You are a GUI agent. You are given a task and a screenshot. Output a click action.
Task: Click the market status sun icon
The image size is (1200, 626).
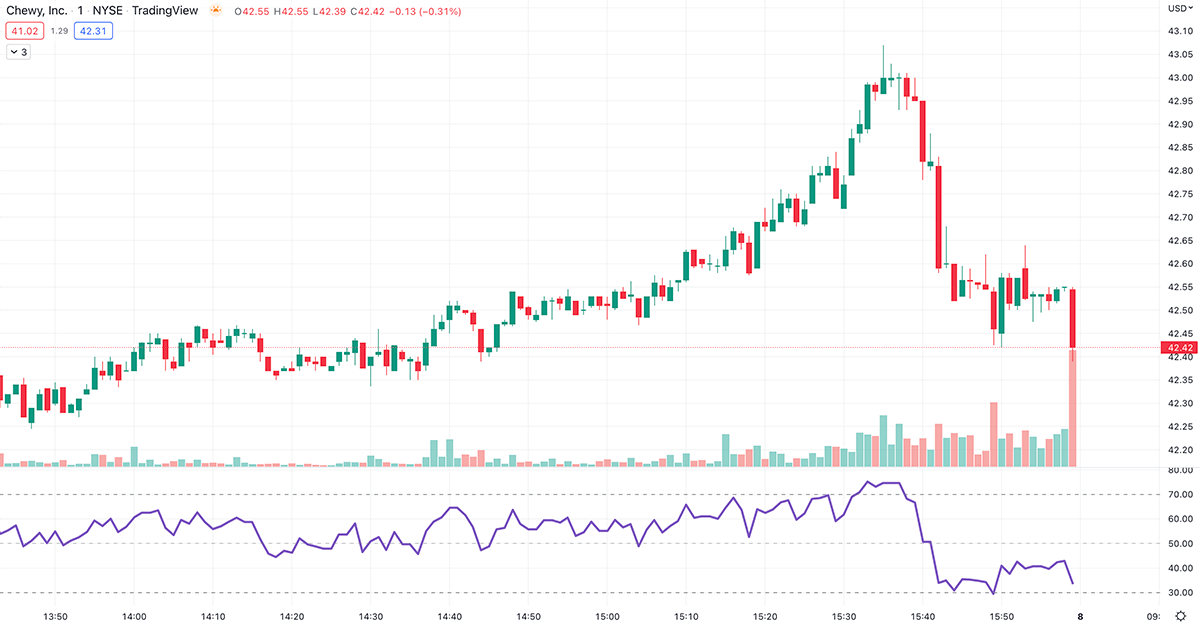click(x=213, y=10)
